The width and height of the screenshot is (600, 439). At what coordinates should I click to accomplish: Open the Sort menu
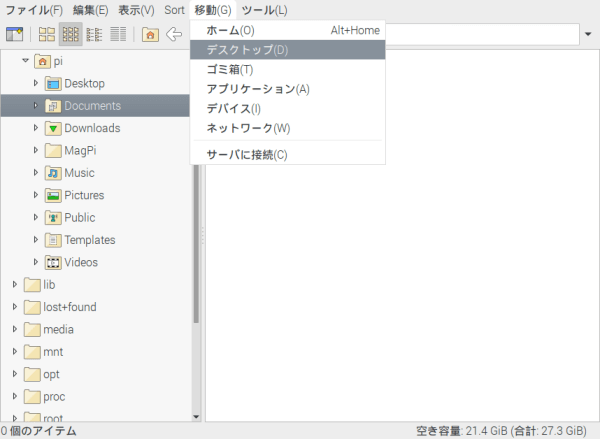174,10
